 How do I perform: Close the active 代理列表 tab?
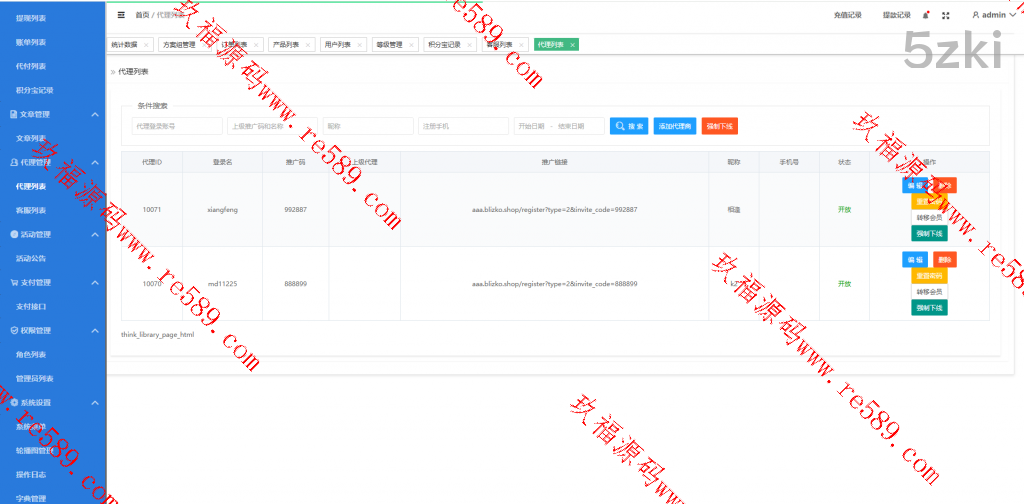(x=572, y=45)
